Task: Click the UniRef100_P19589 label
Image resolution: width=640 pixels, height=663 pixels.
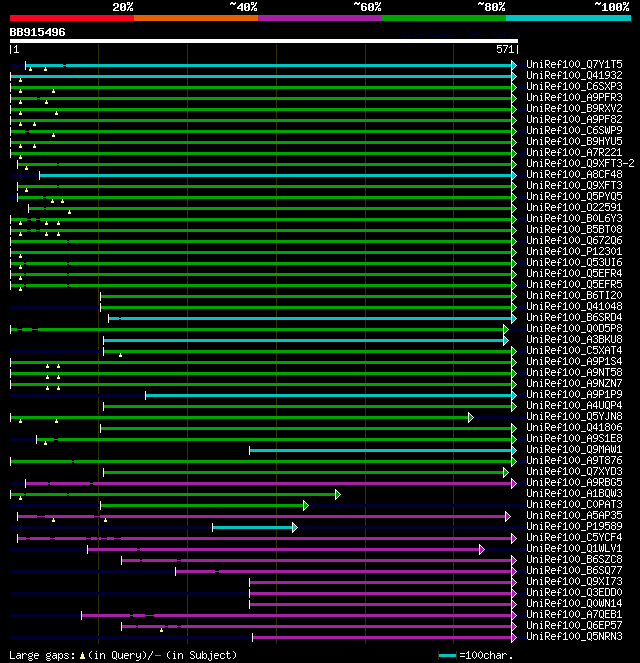Action: 574,526
